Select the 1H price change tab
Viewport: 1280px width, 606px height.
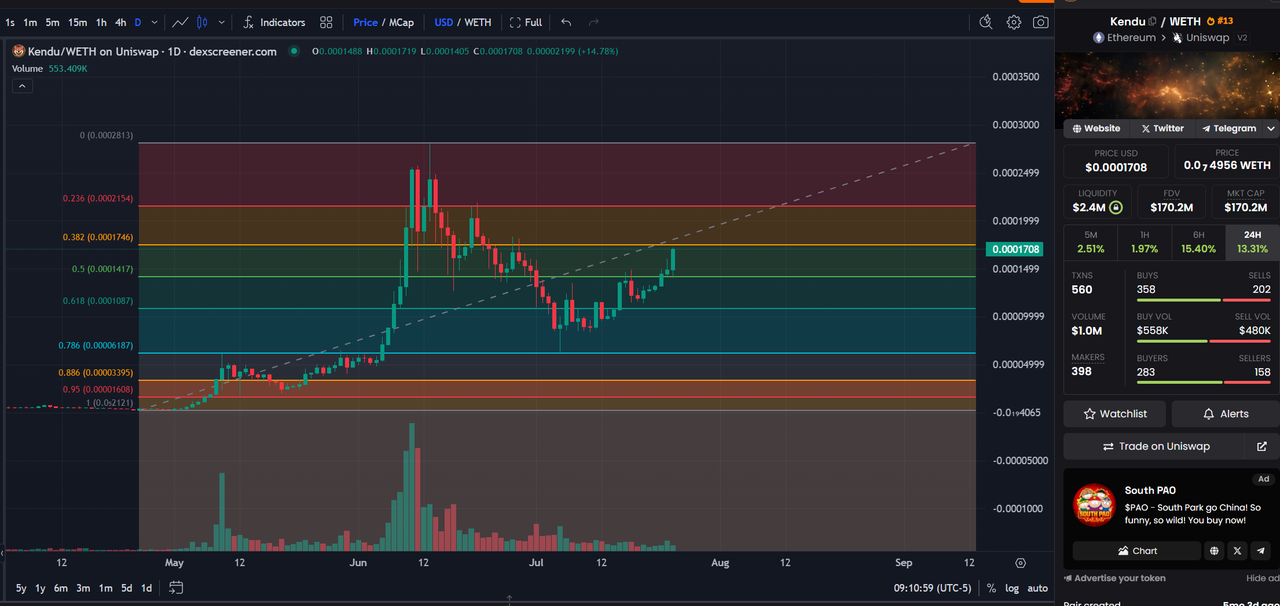point(1144,242)
